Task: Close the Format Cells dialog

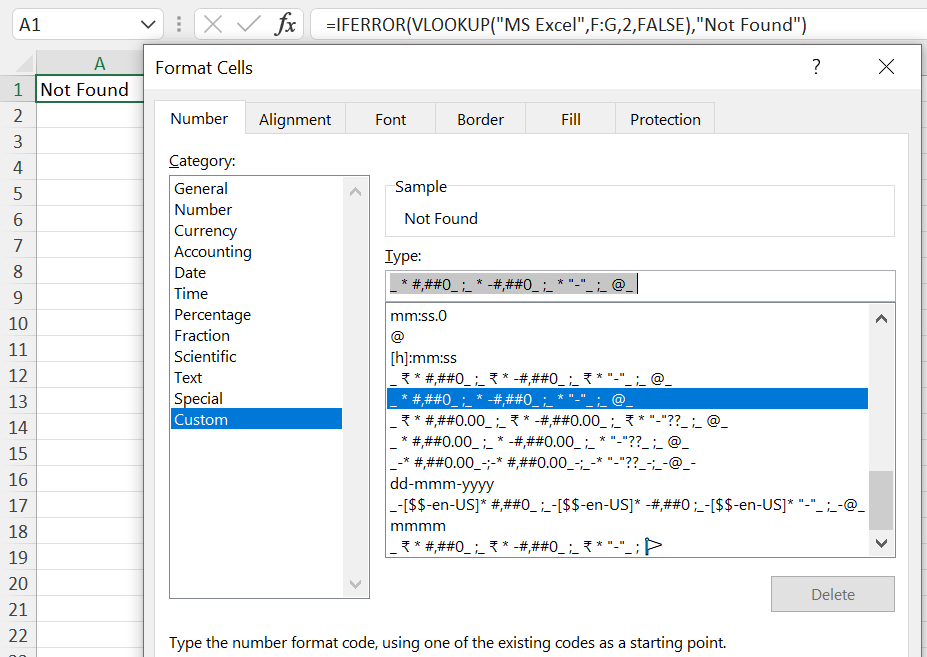Action: click(886, 66)
